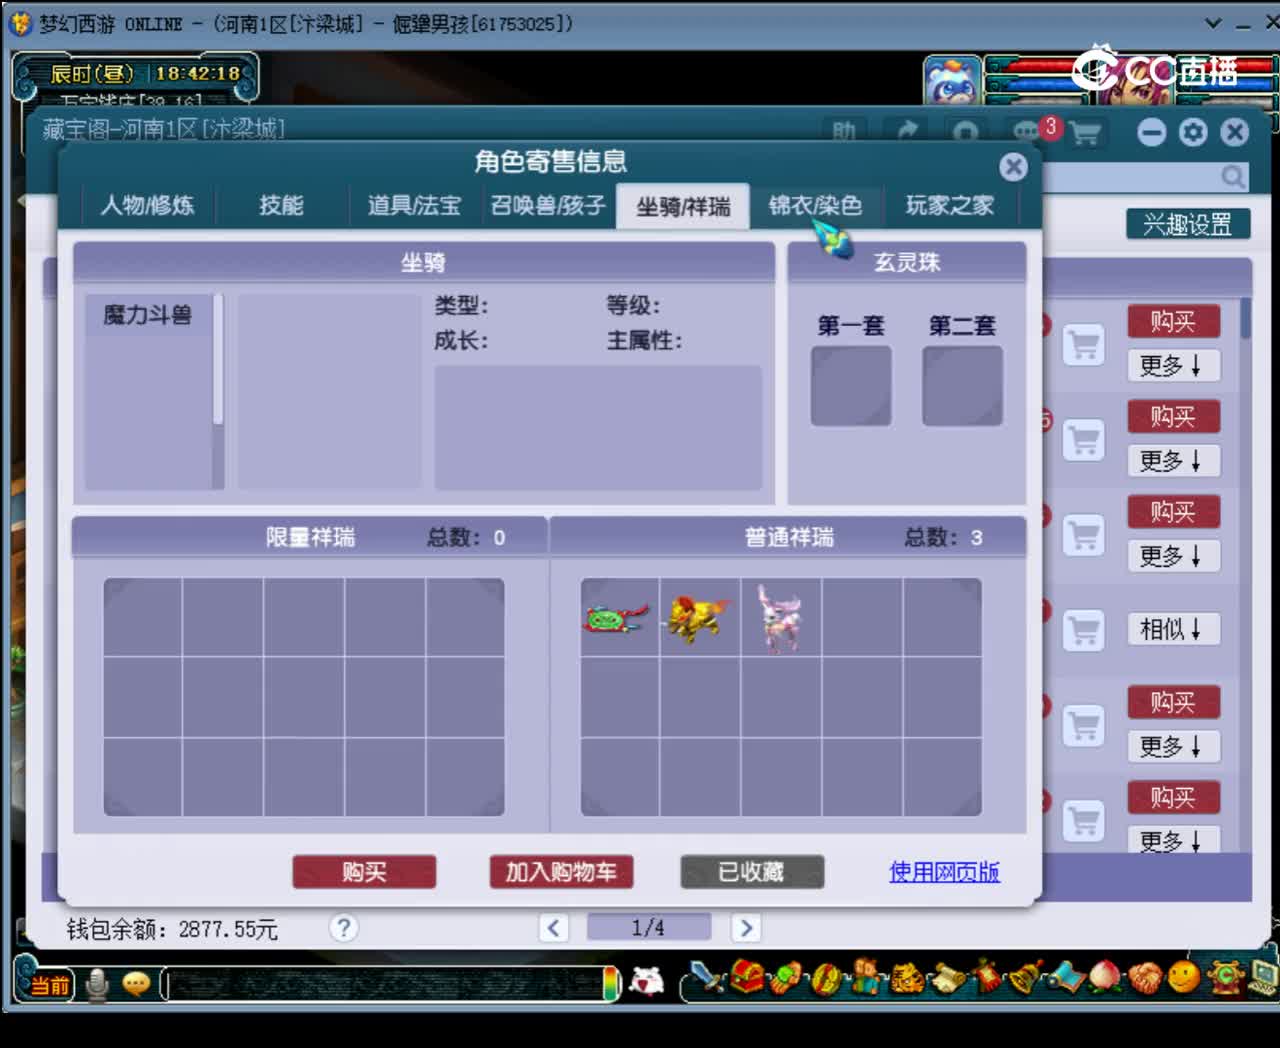This screenshot has height=1048, width=1280.
Task: Click the microphone voice icon
Action: point(97,985)
